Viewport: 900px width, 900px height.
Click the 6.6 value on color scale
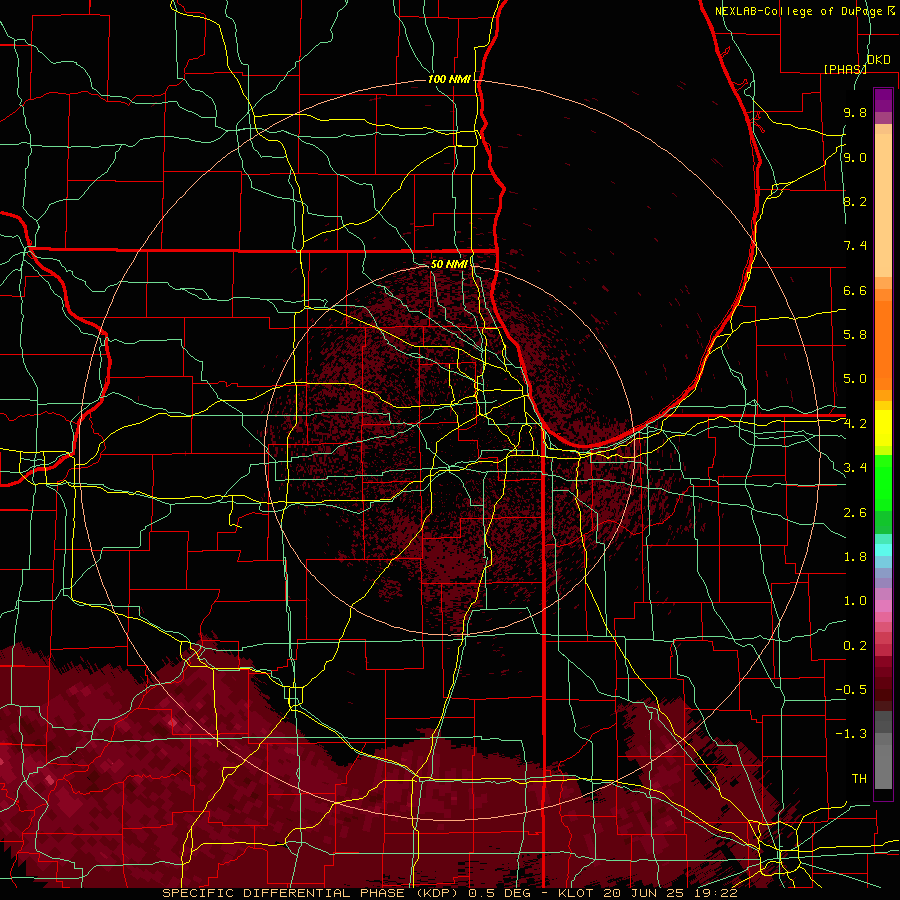coord(855,290)
